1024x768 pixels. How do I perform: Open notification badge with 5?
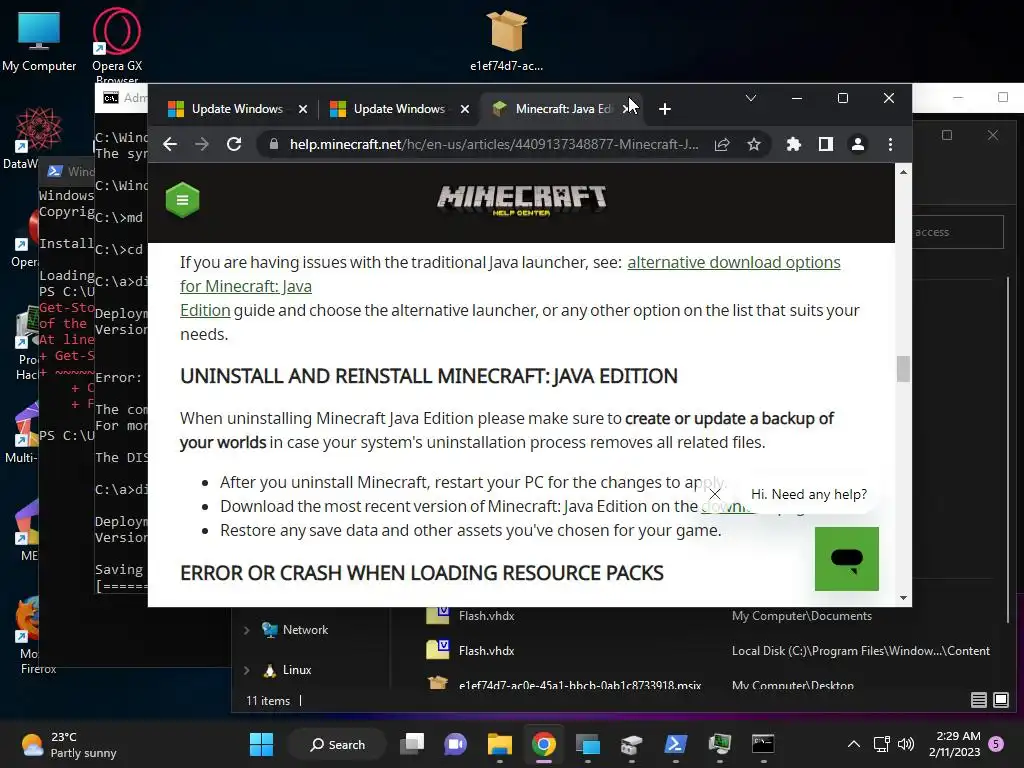[996, 744]
